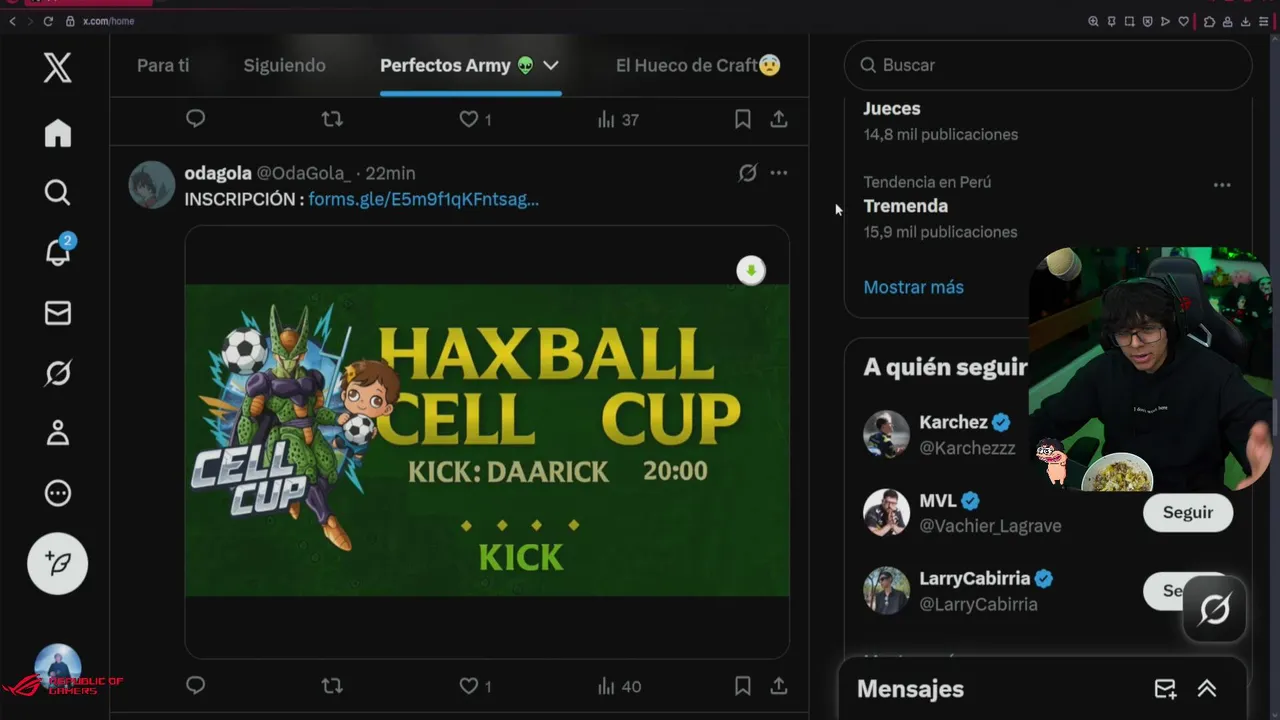
Task: Open odagola's profile avatar
Action: coord(152,184)
